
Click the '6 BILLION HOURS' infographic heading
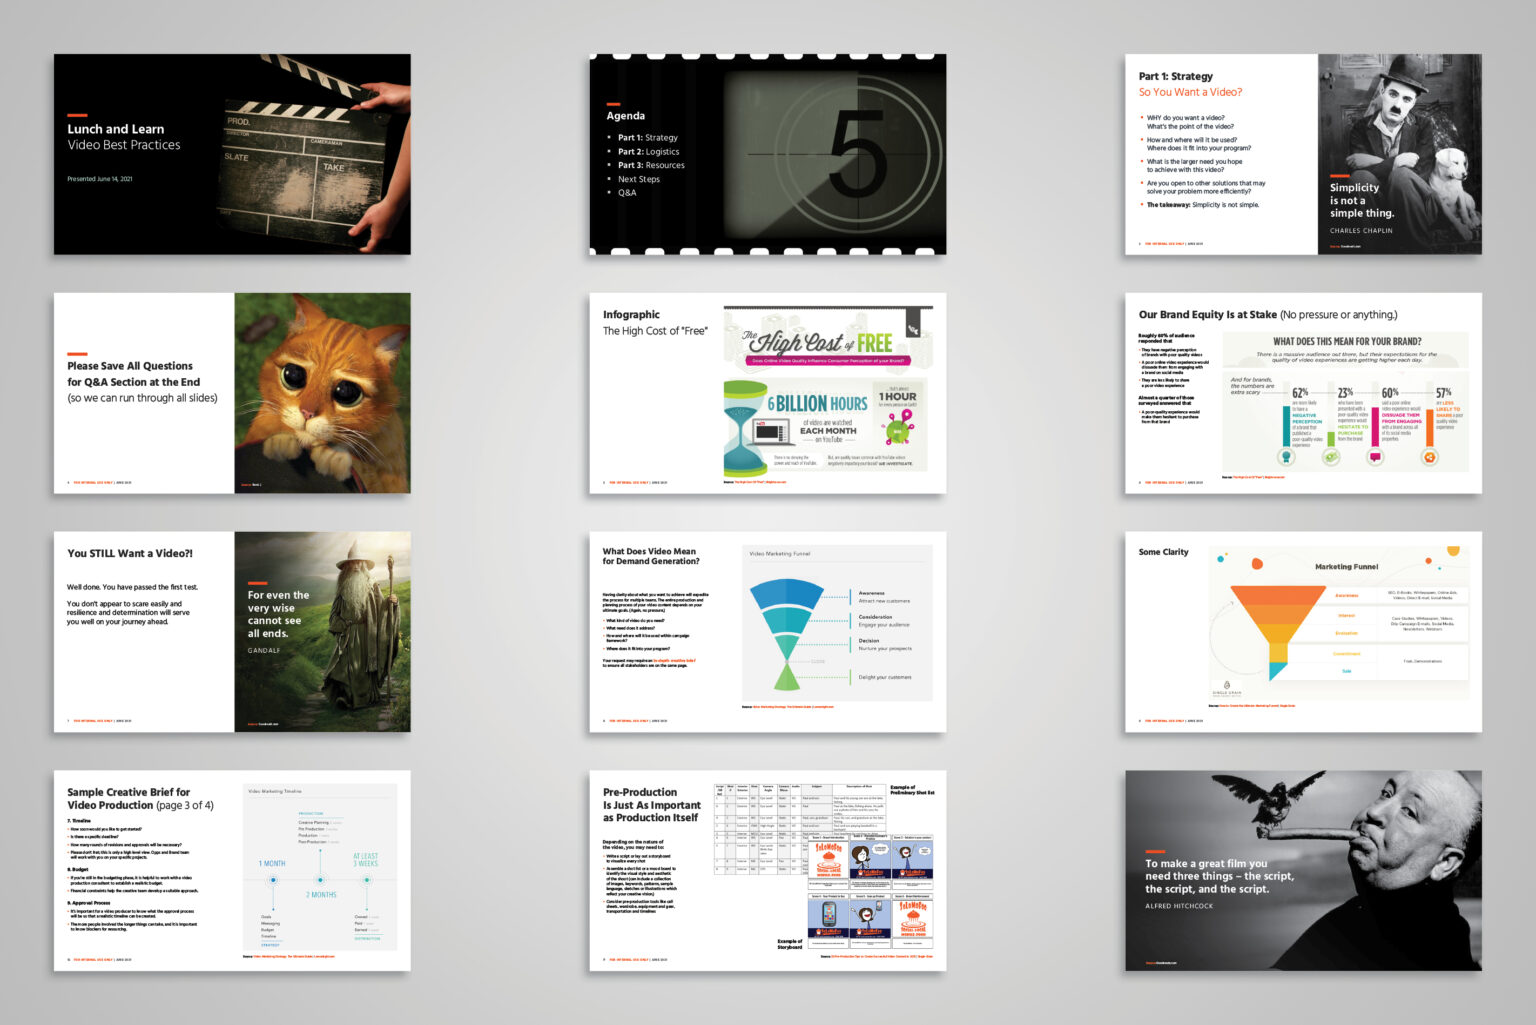(x=818, y=404)
